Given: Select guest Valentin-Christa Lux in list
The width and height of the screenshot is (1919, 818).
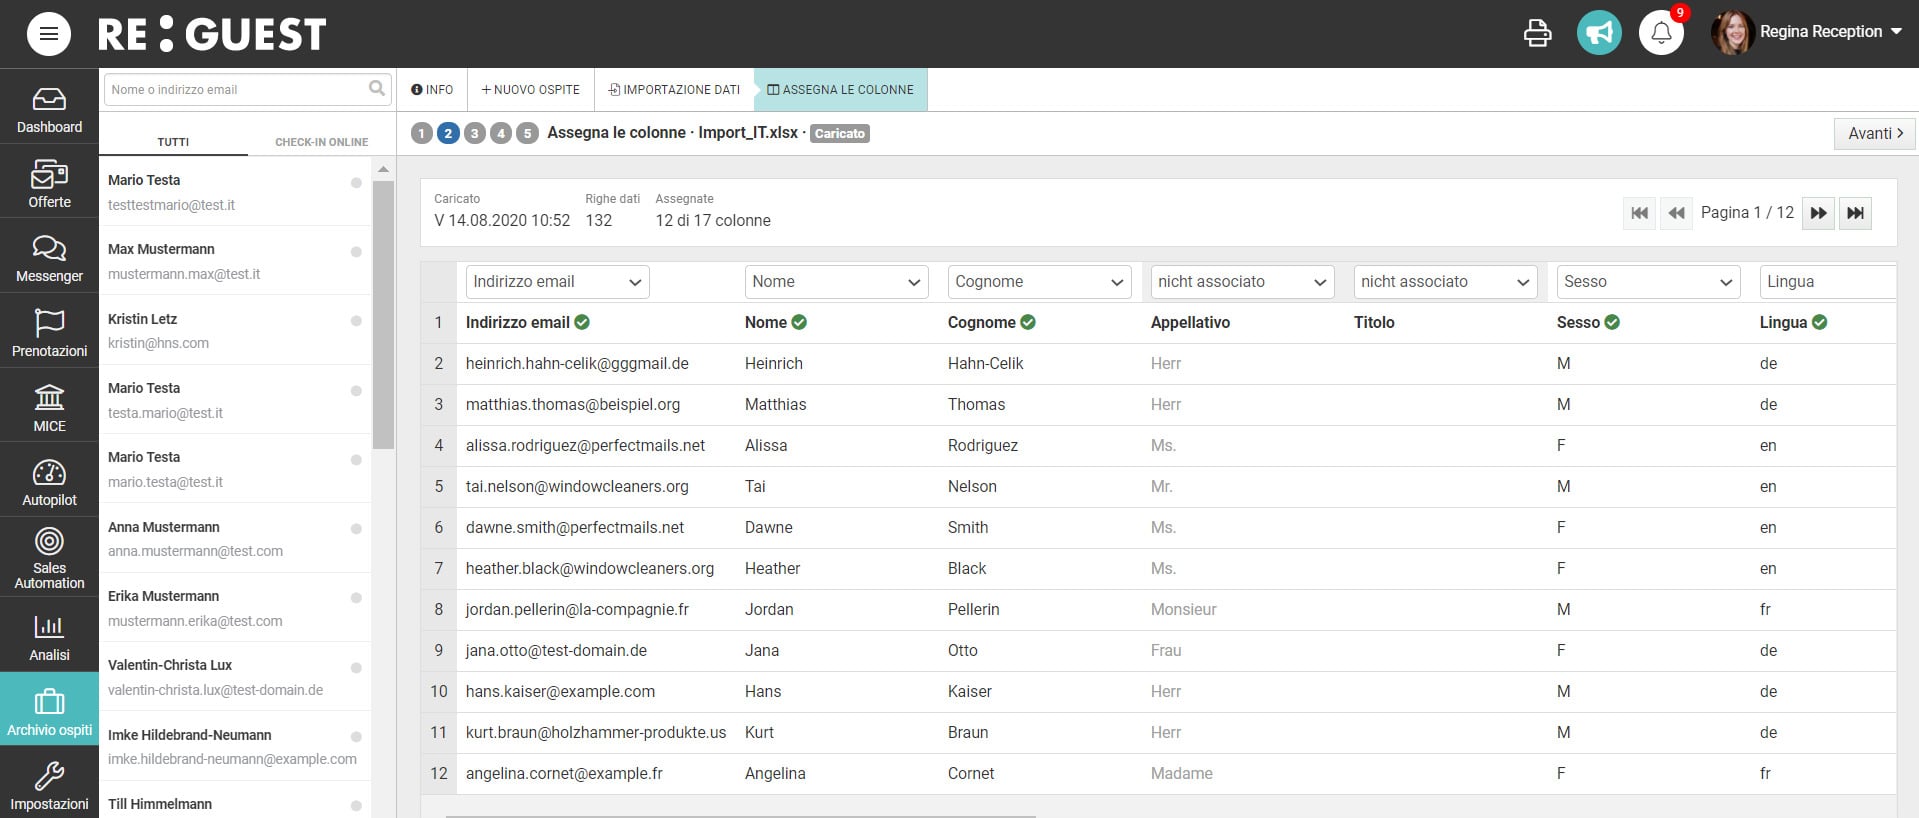Looking at the screenshot, I should (x=235, y=677).
